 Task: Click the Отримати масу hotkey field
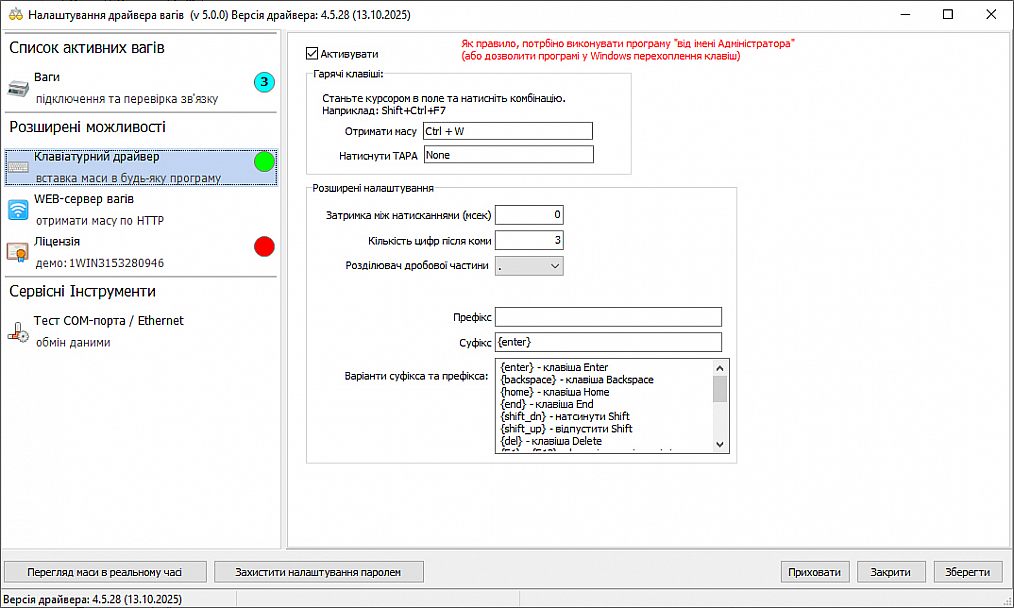tap(507, 131)
